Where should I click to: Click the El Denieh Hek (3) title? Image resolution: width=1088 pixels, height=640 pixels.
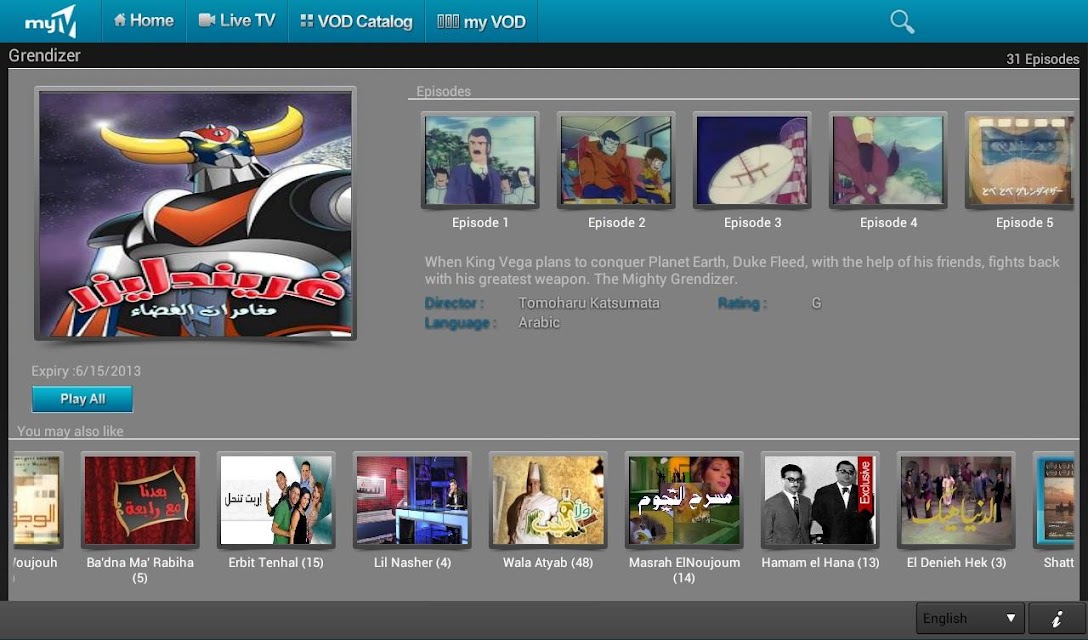point(956,563)
